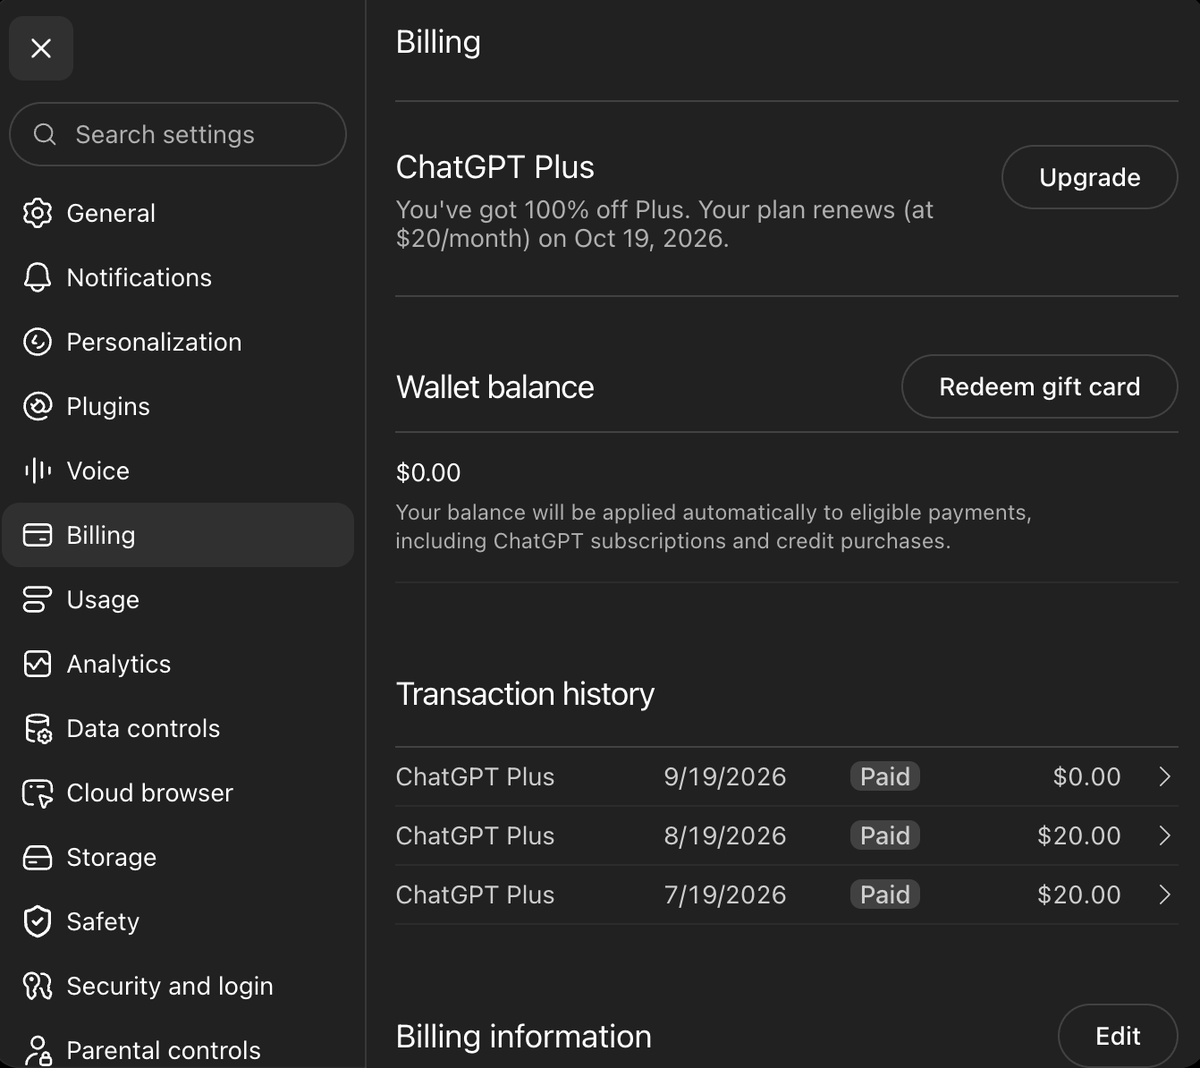Open Security and login settings

(178, 986)
